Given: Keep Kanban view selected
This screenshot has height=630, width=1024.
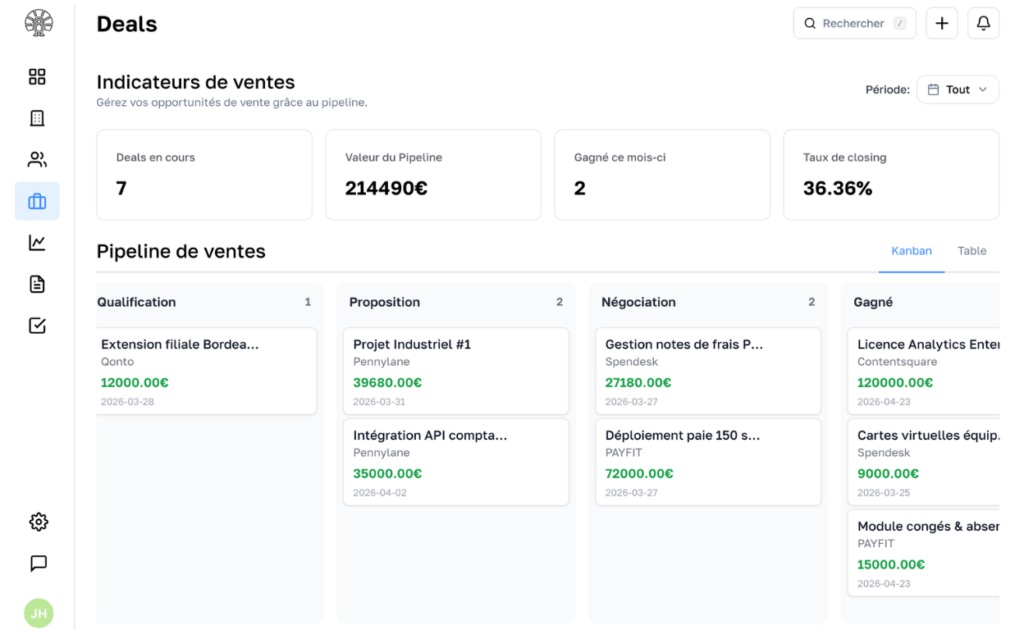Looking at the screenshot, I should [x=911, y=251].
